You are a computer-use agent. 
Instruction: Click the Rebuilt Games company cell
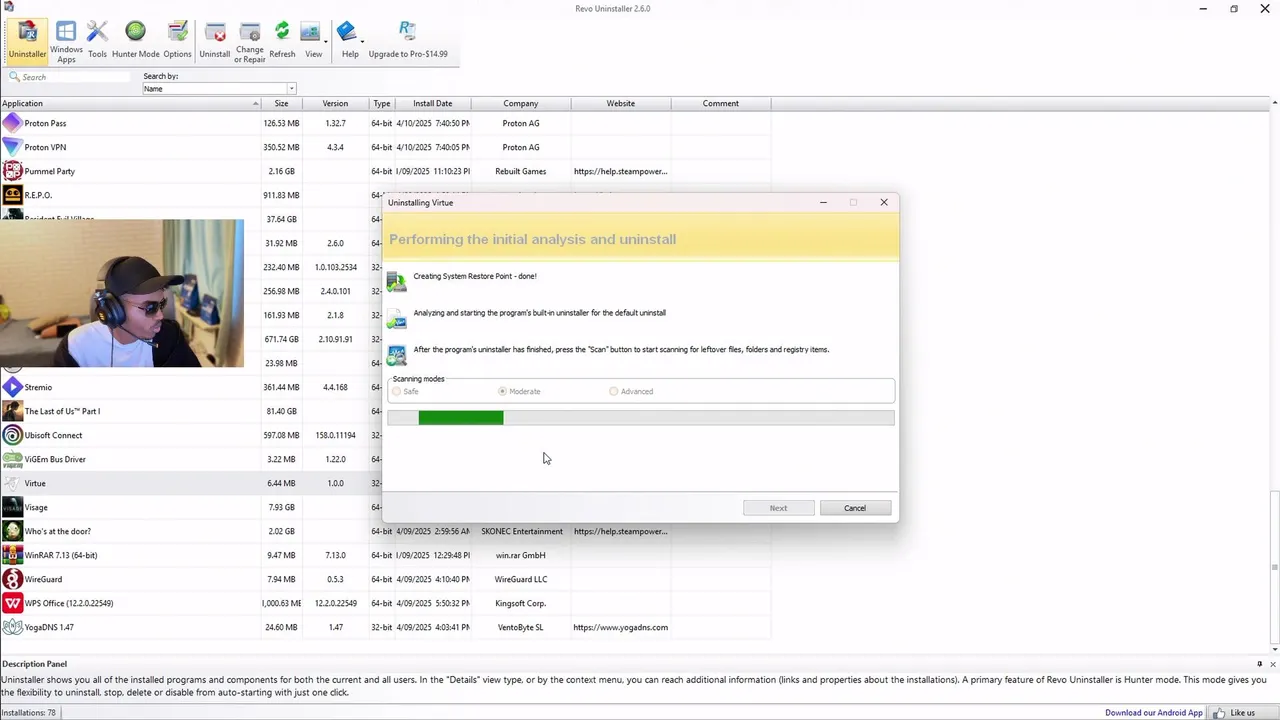tap(520, 171)
